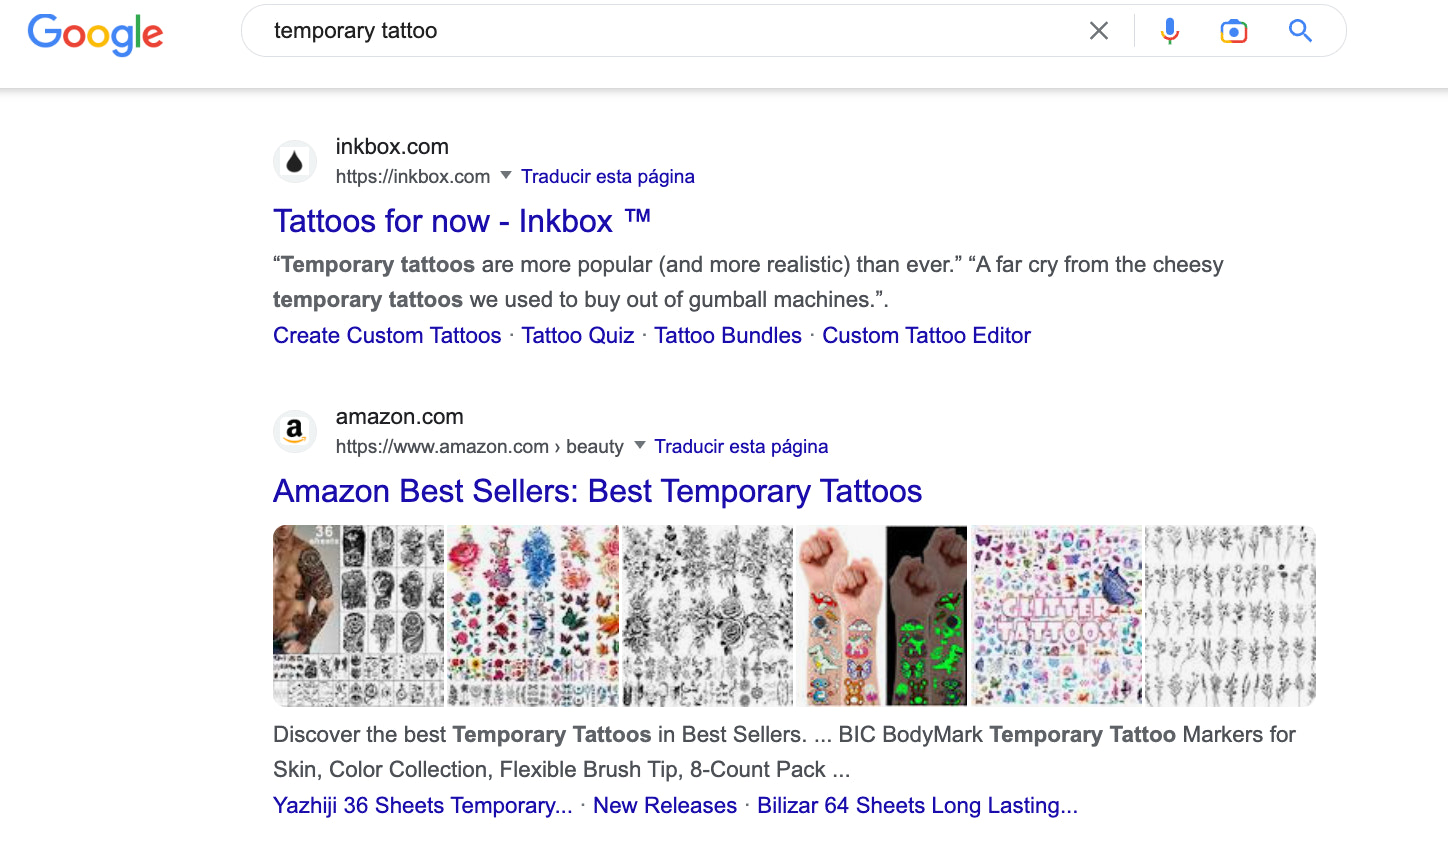Click the amazon.com site favicon
Screen dimensions: 1448x846
click(x=294, y=431)
